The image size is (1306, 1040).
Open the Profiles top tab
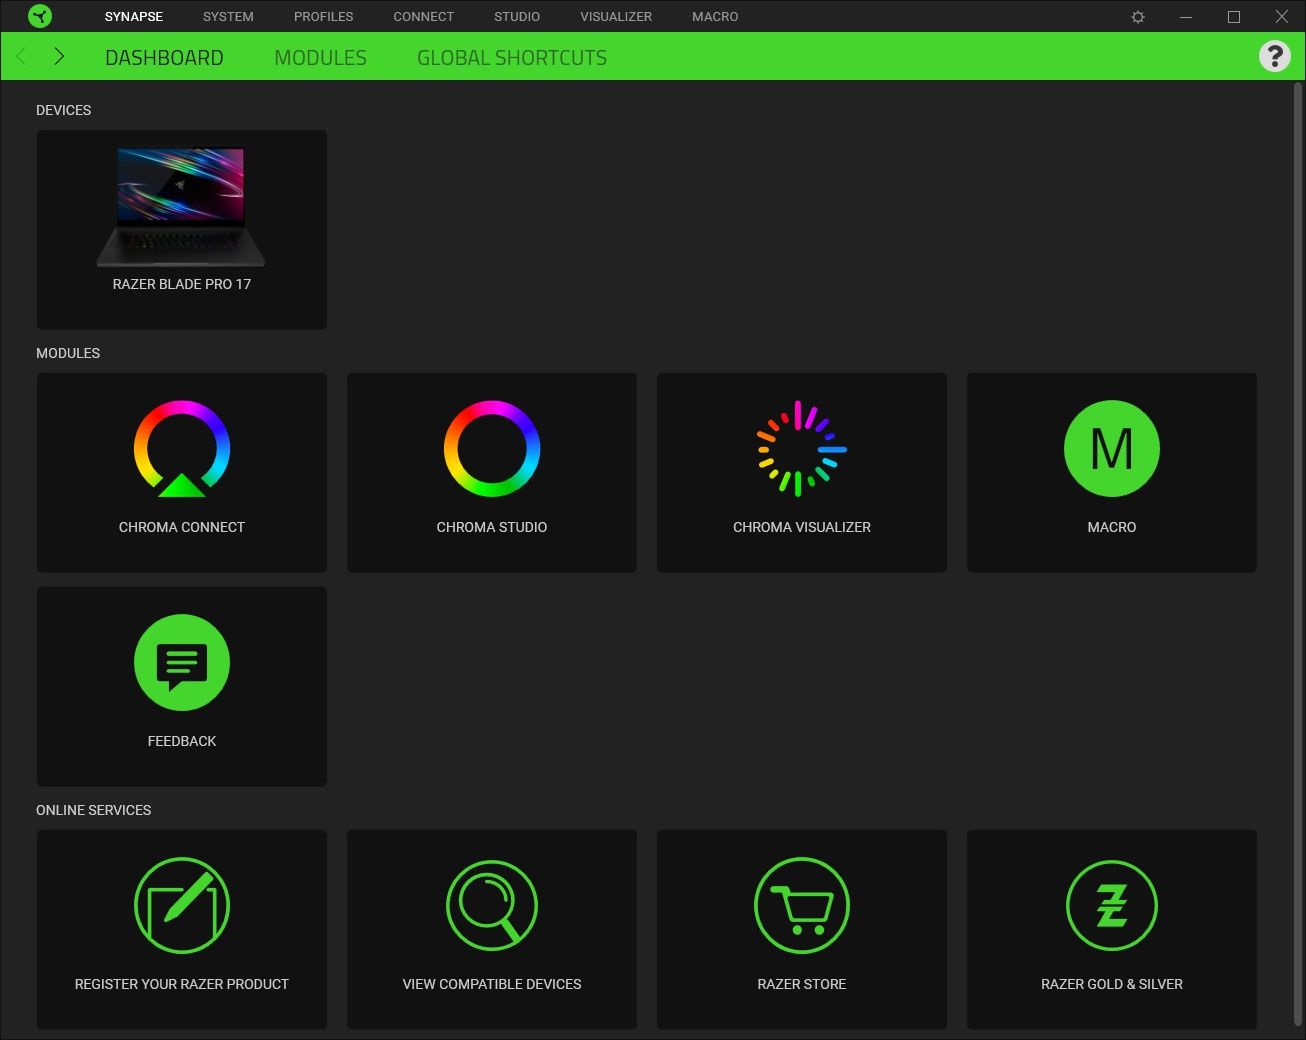pyautogui.click(x=324, y=17)
